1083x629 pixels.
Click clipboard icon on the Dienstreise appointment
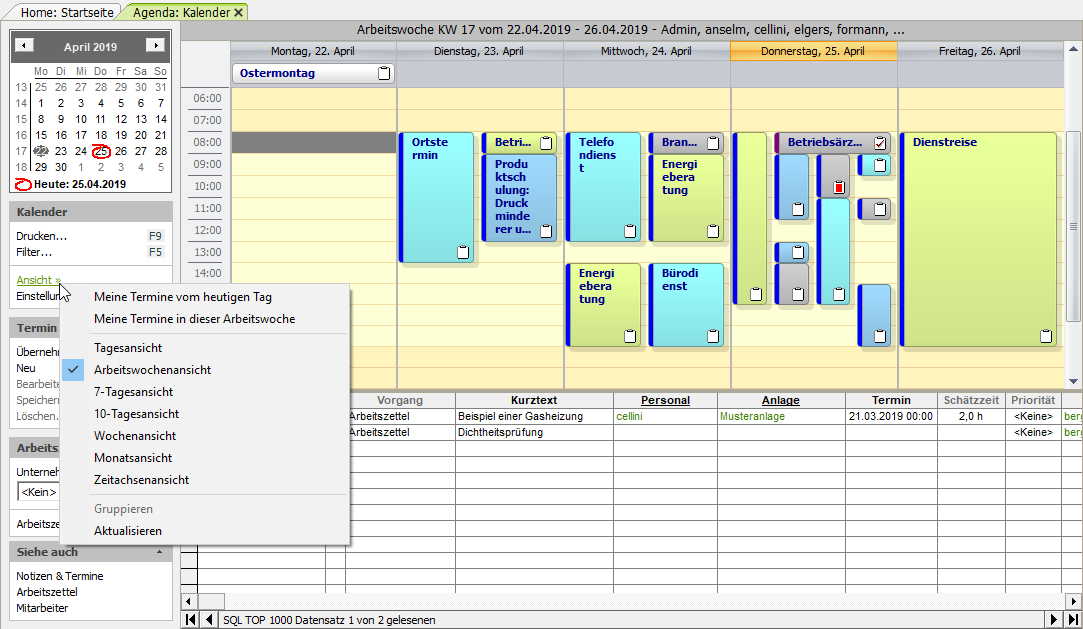click(x=1046, y=336)
